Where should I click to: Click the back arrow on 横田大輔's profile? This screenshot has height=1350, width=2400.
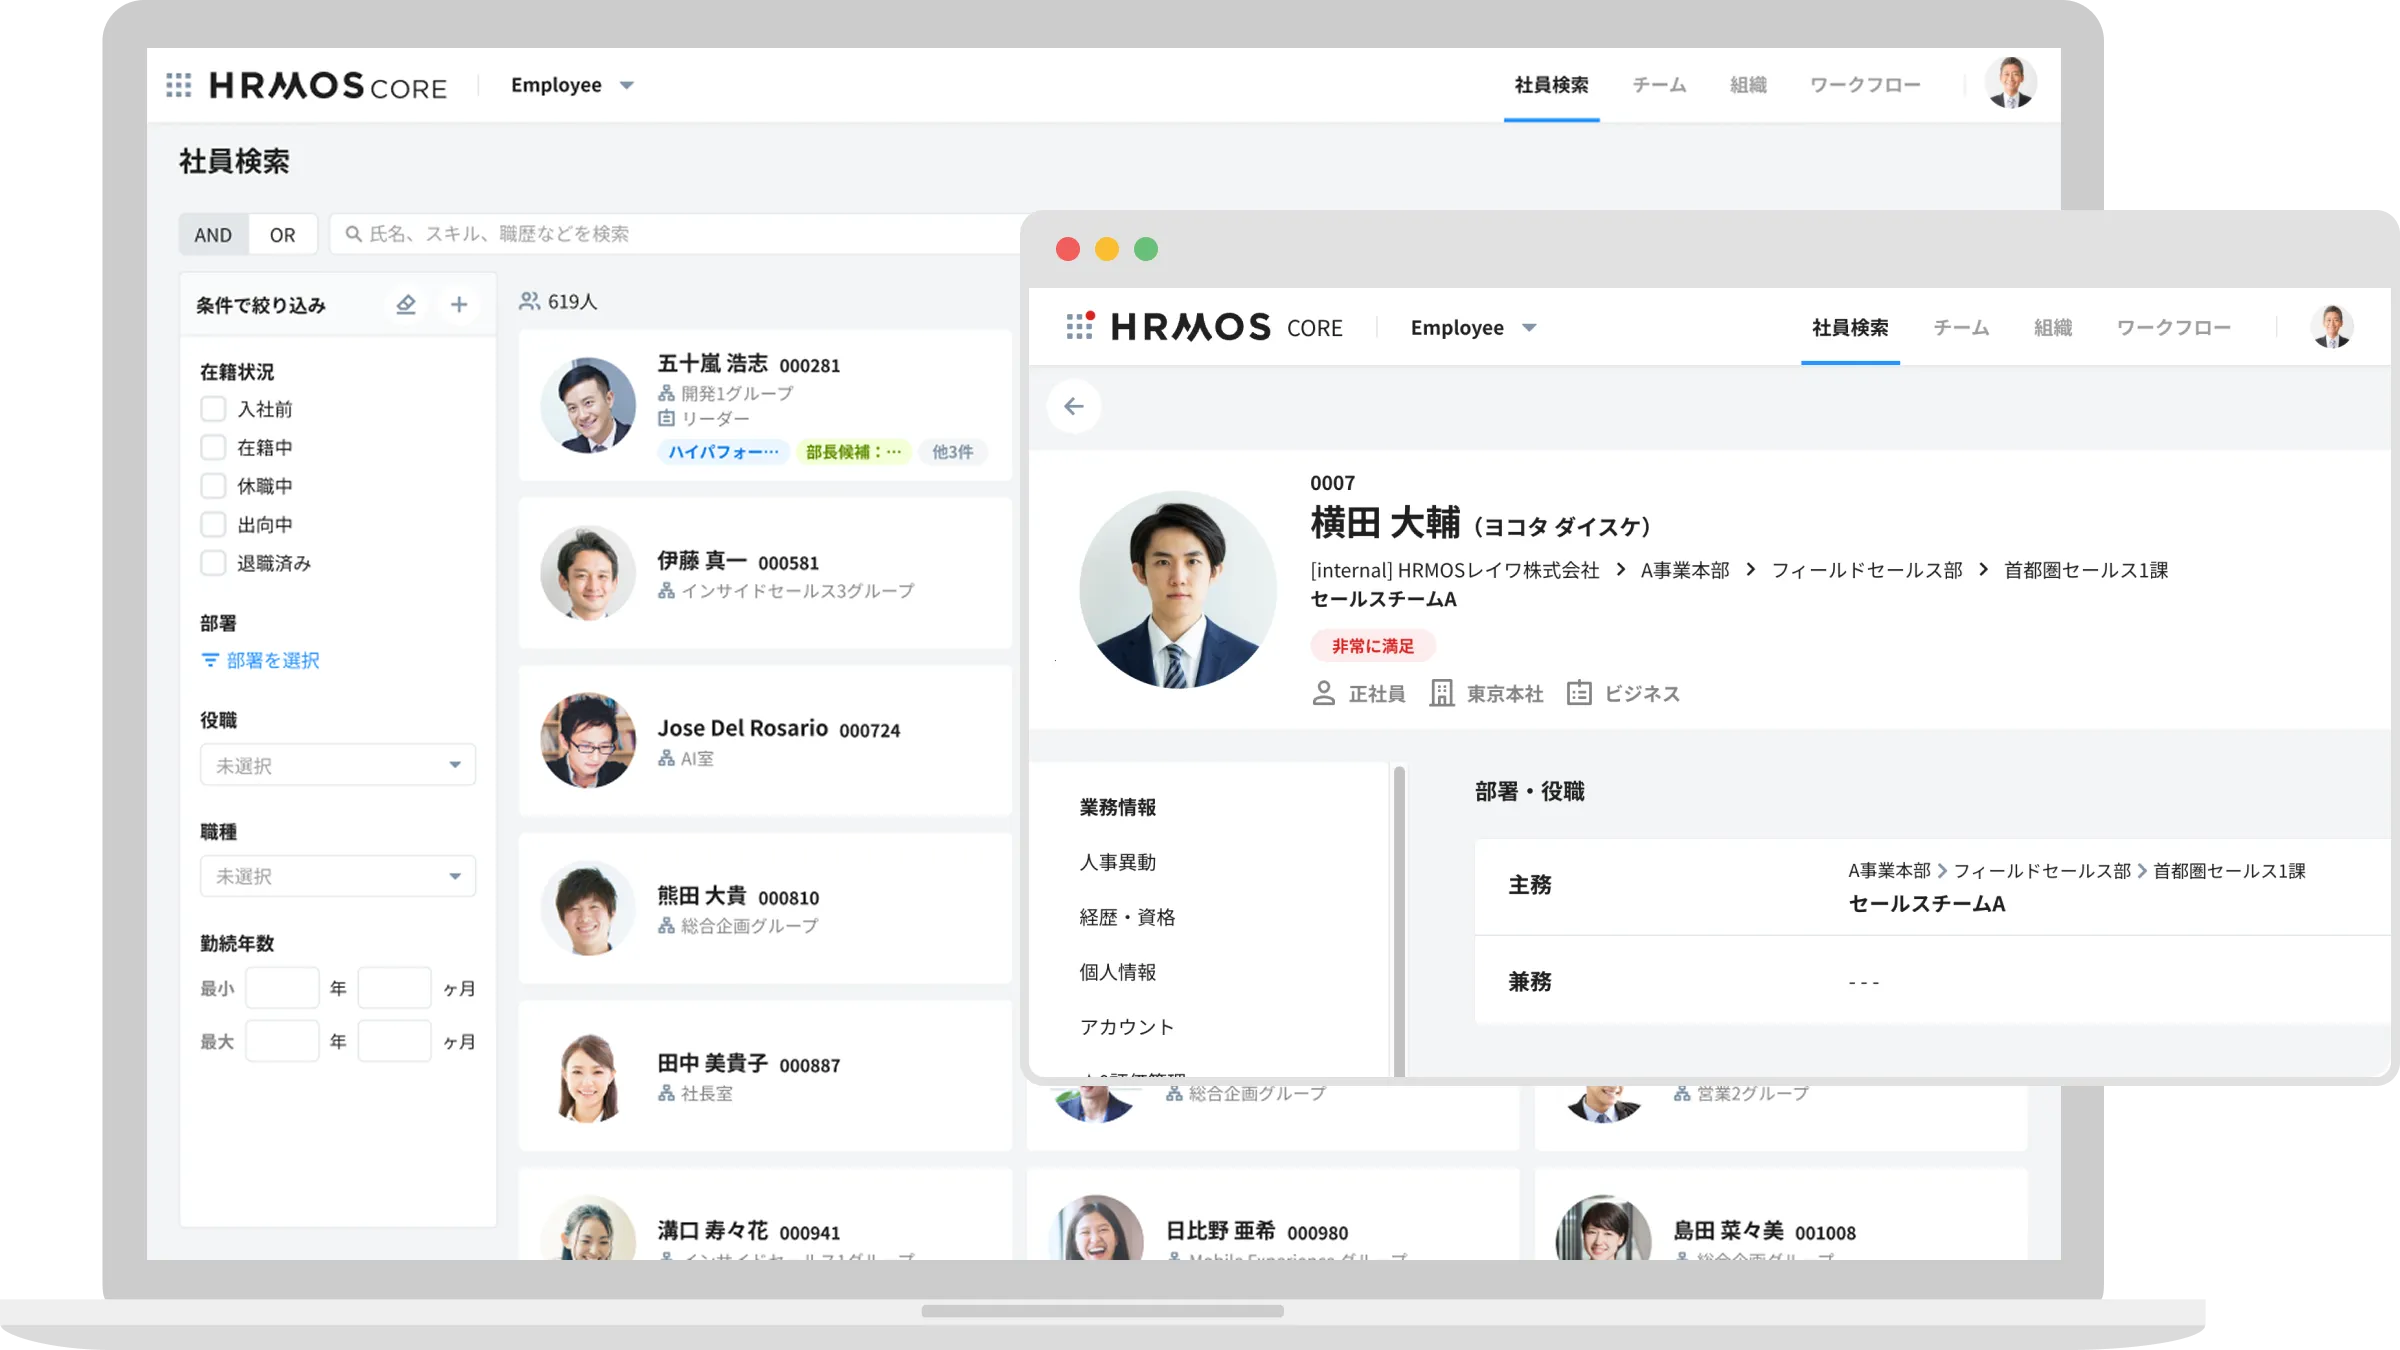tap(1074, 405)
